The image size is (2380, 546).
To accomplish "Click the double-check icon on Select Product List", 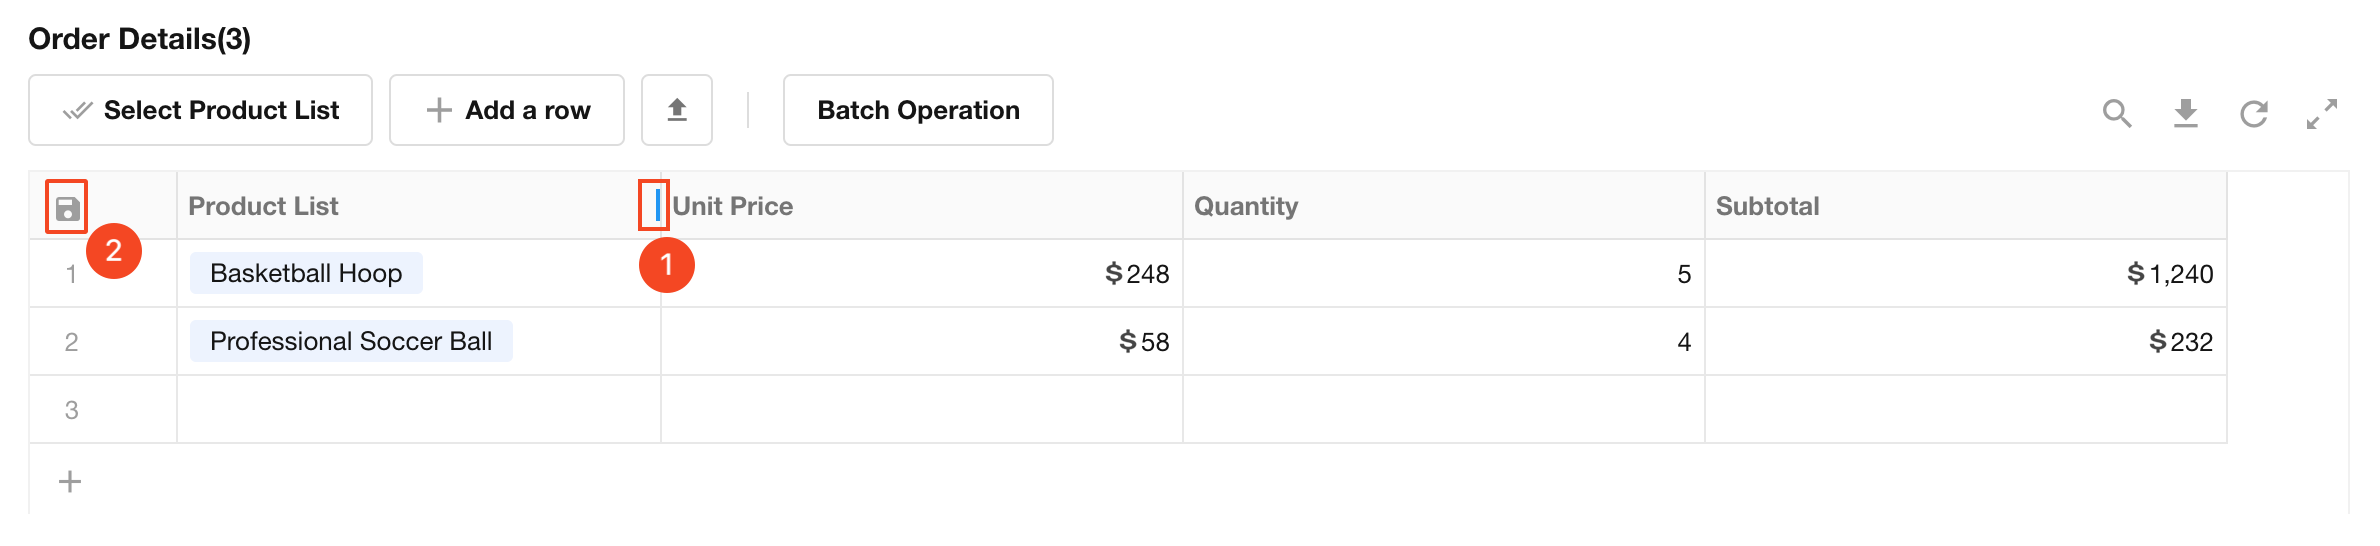I will (x=77, y=110).
